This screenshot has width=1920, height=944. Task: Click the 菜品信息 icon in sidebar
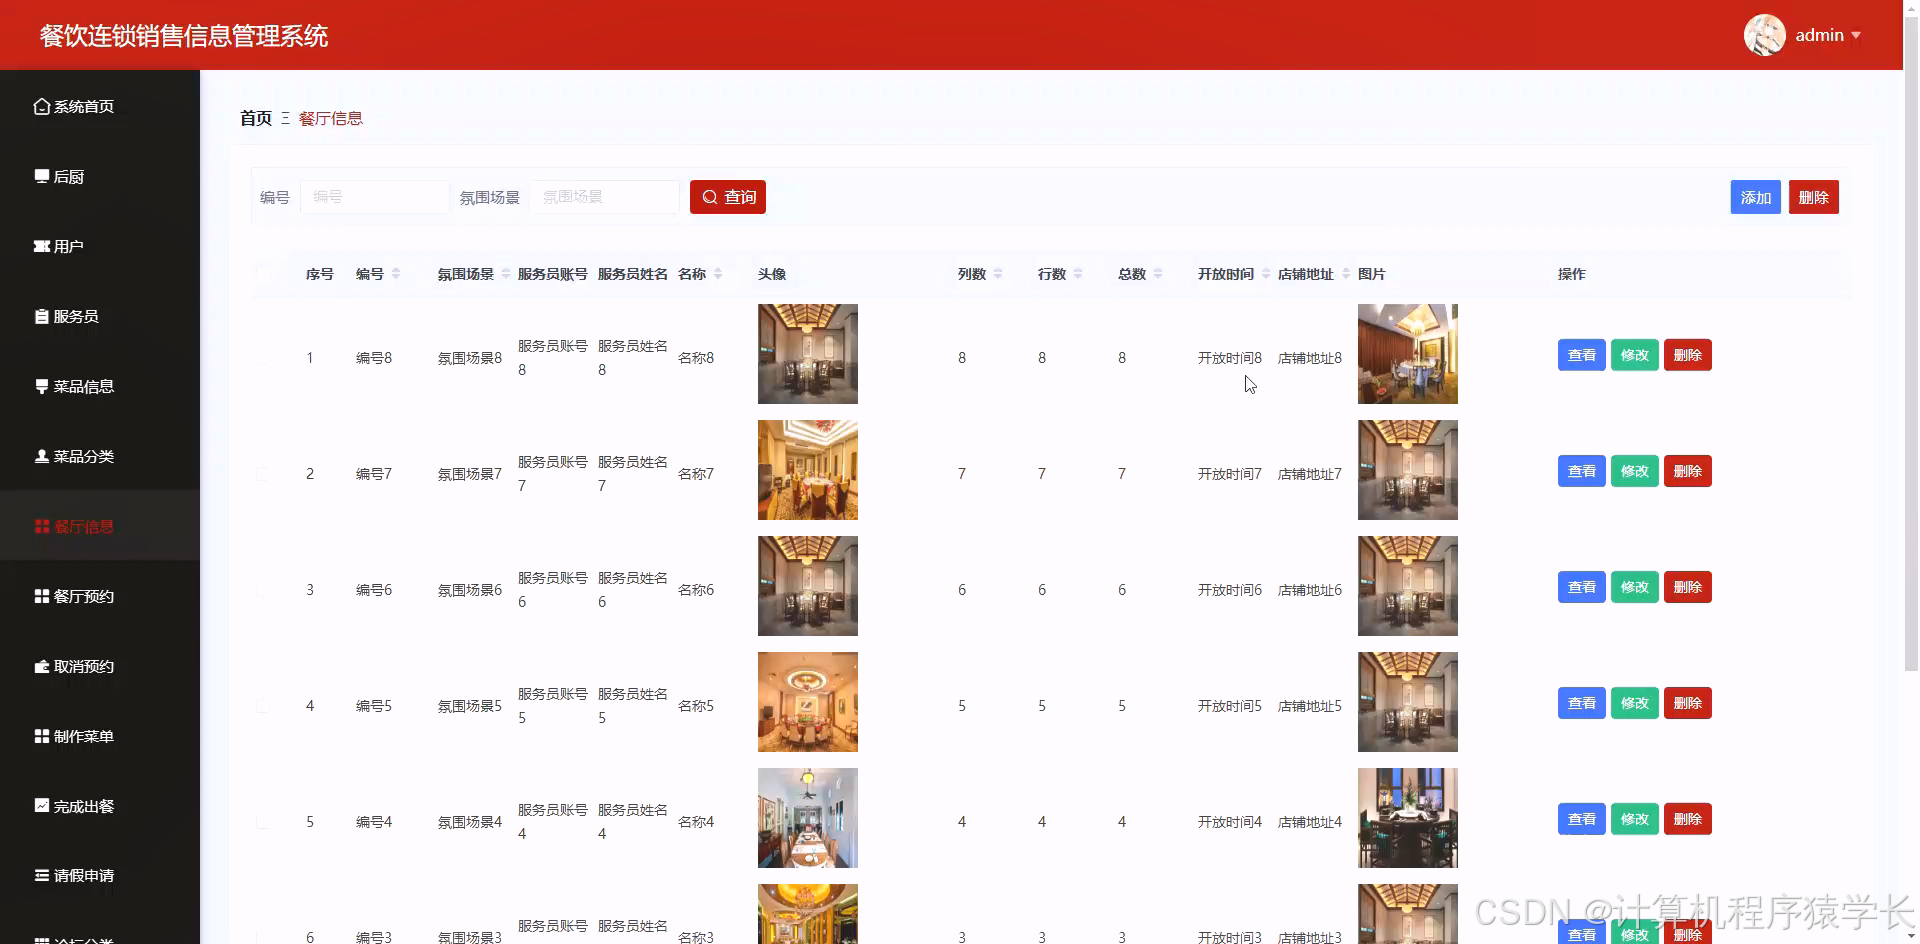click(x=42, y=386)
